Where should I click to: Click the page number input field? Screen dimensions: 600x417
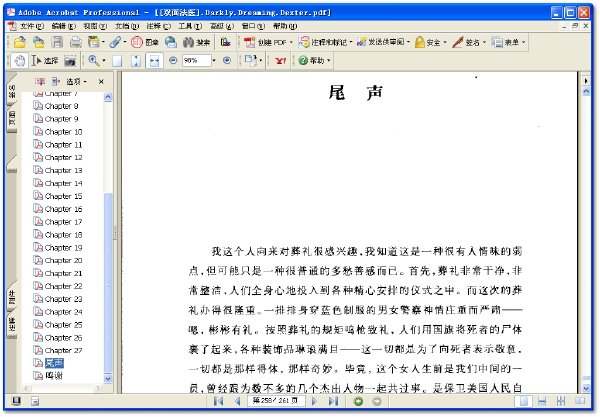pyautogui.click(x=276, y=401)
